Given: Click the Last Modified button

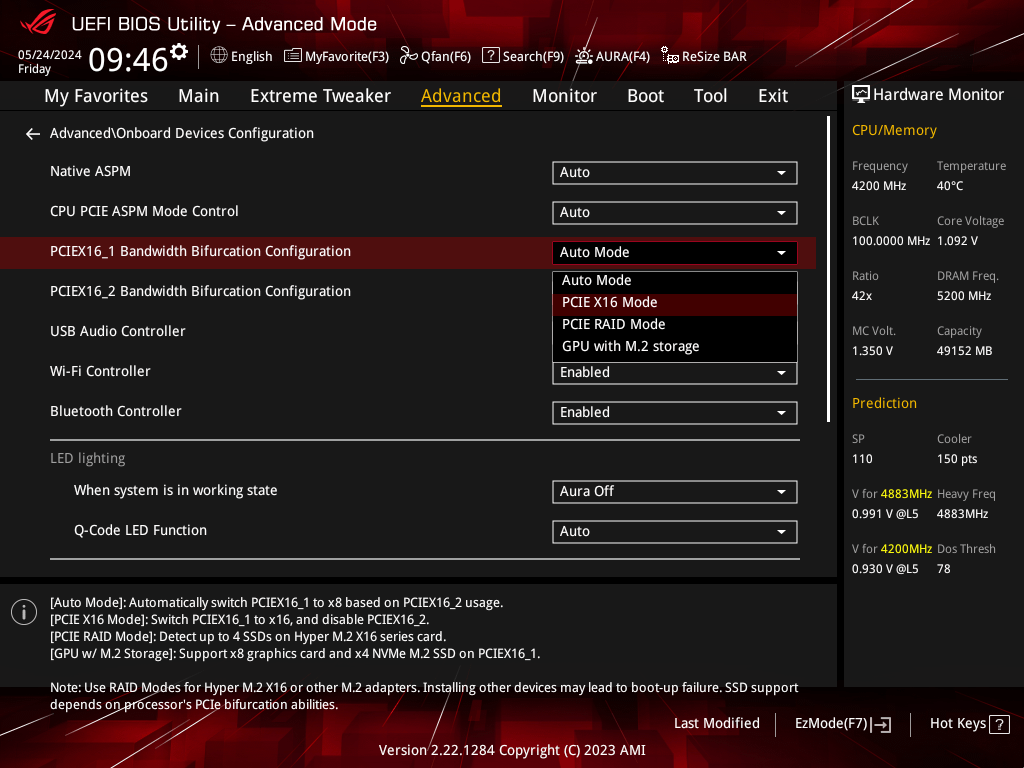Looking at the screenshot, I should (x=716, y=724).
